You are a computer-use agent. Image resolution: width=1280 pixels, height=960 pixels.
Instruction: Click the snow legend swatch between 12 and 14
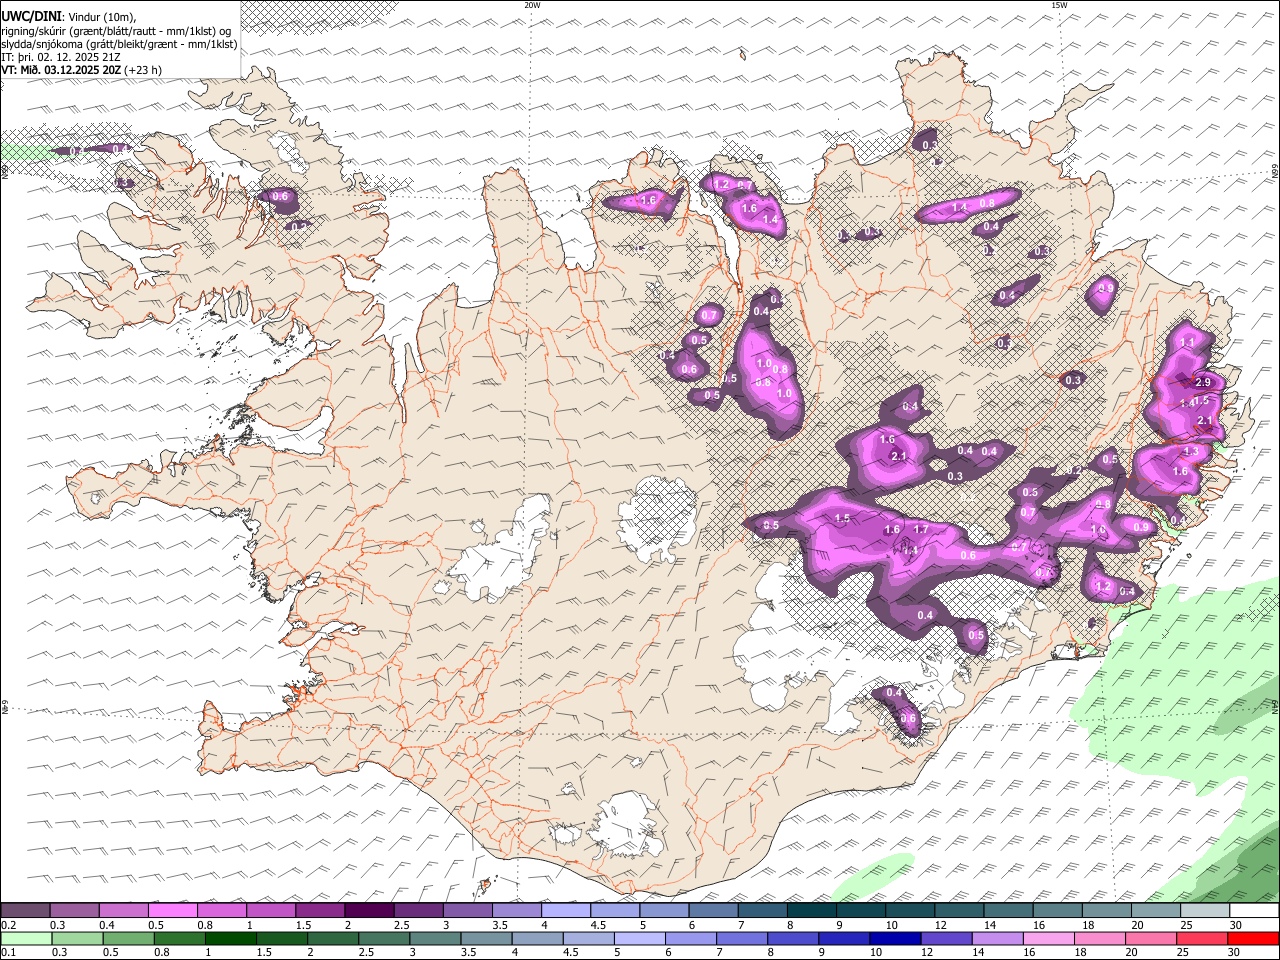tap(959, 911)
